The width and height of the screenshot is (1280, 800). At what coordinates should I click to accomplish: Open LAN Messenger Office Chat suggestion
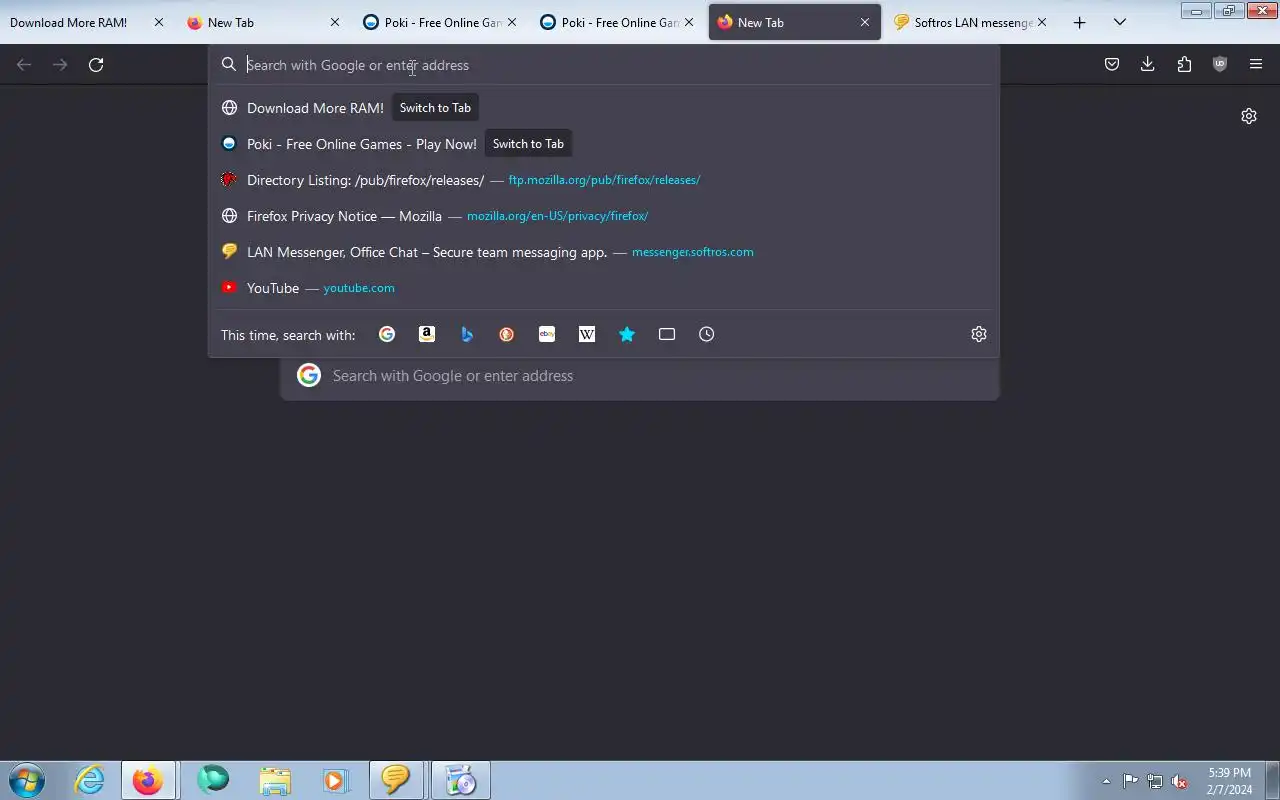click(x=604, y=252)
